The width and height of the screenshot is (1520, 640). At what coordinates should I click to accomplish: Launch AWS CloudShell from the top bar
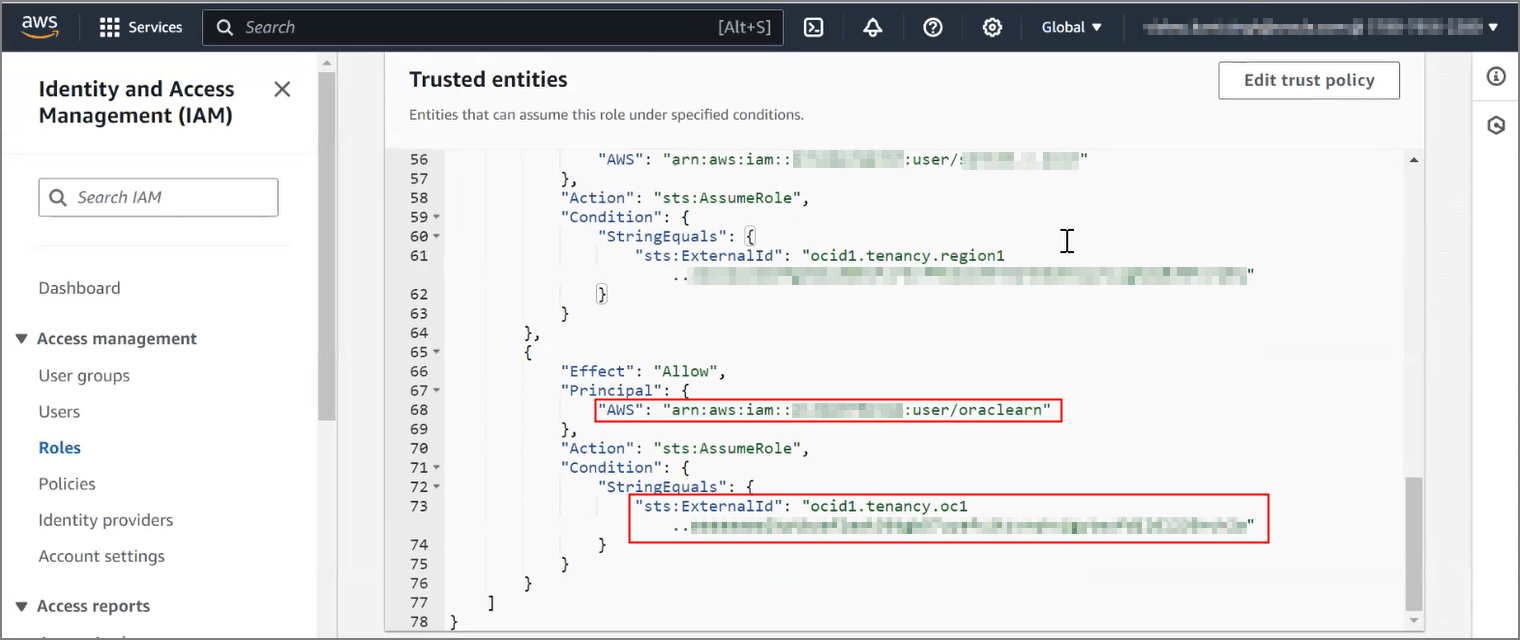pyautogui.click(x=813, y=27)
